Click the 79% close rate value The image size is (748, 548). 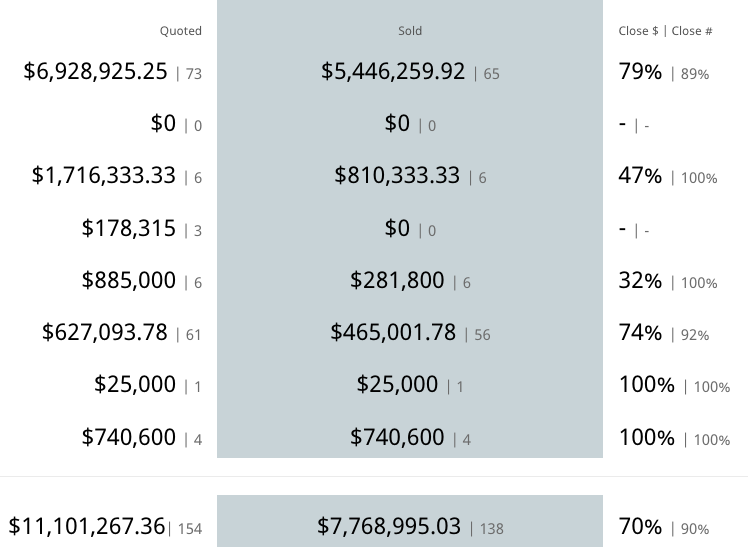pos(640,72)
